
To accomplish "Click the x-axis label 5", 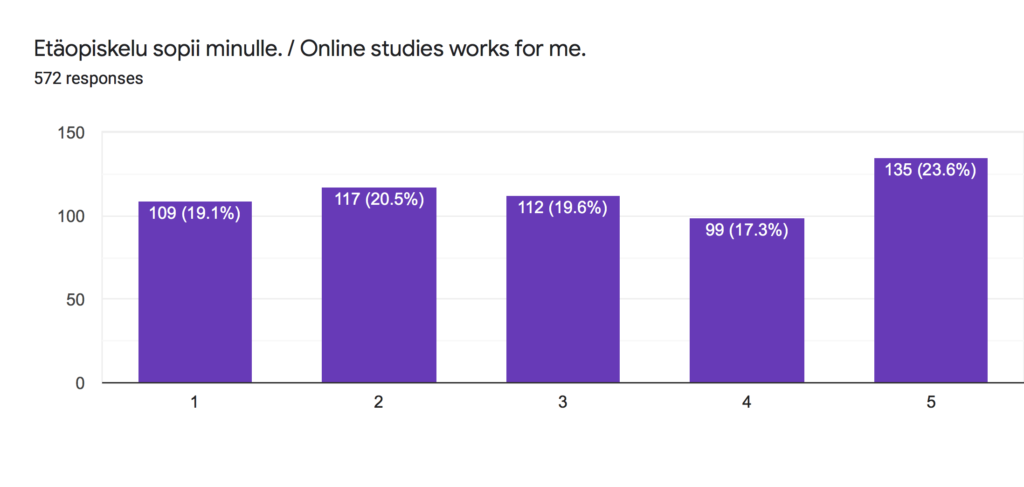I will [931, 403].
